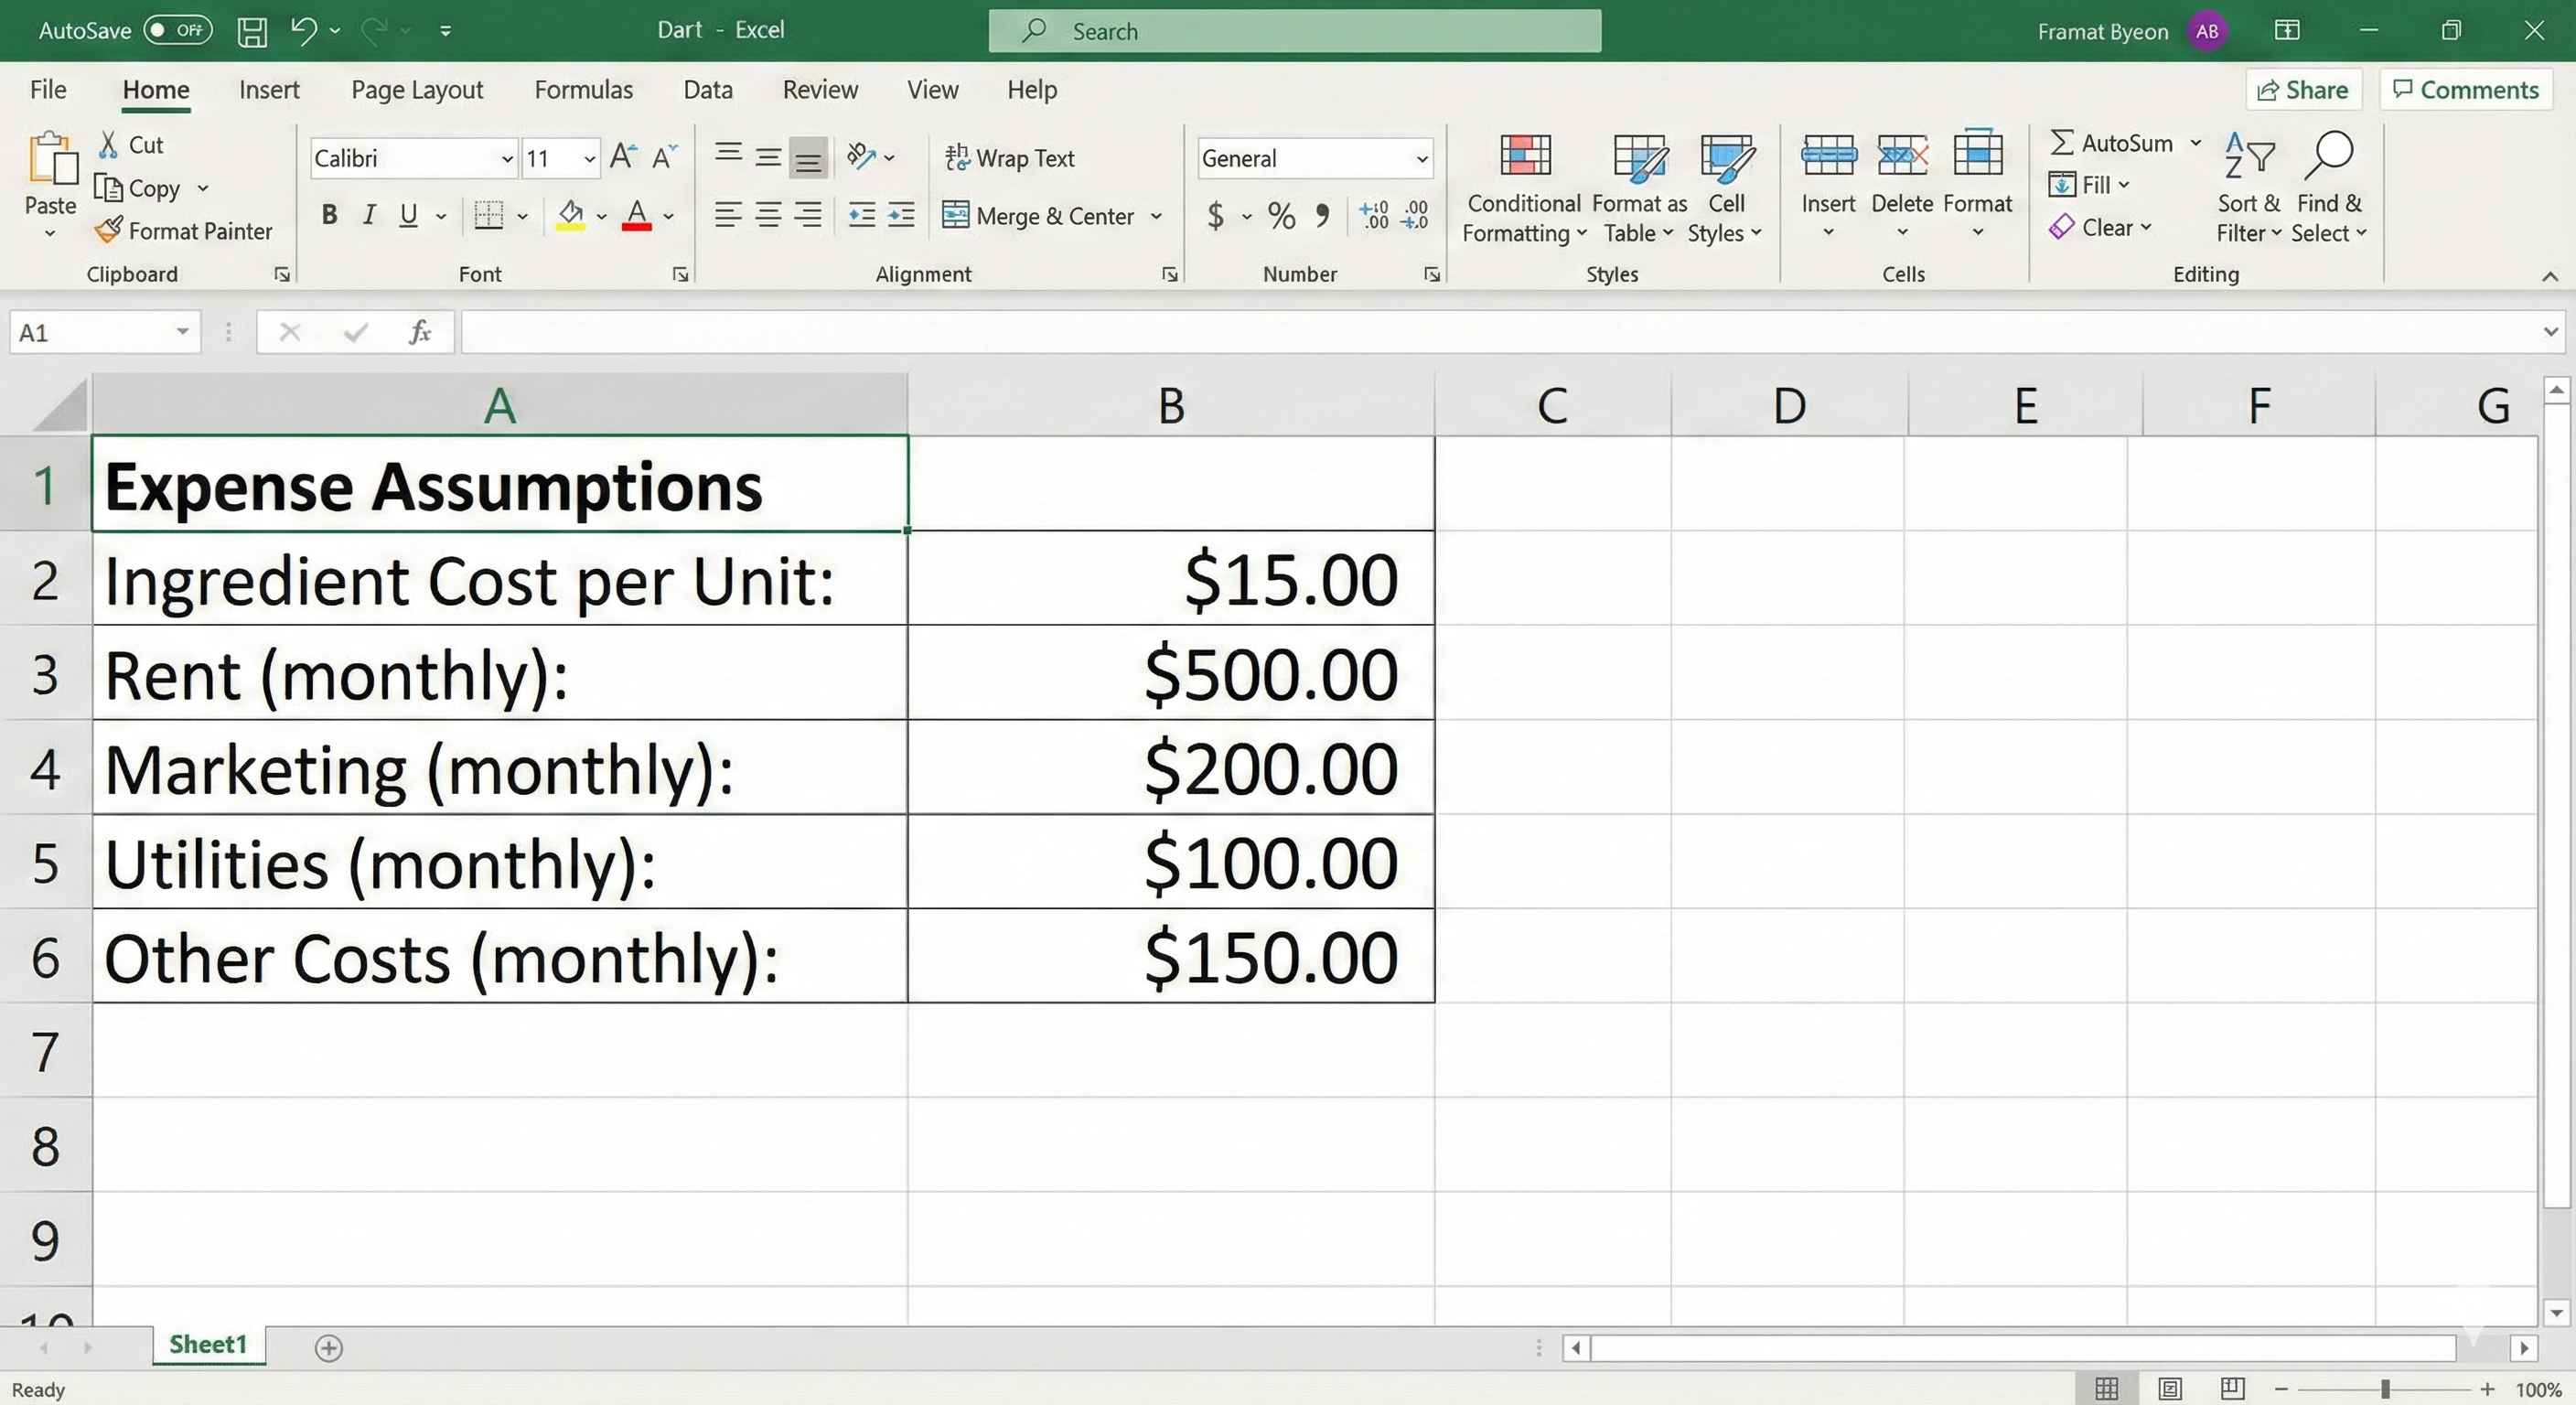
Task: Expand the fill color options
Action: (602, 216)
